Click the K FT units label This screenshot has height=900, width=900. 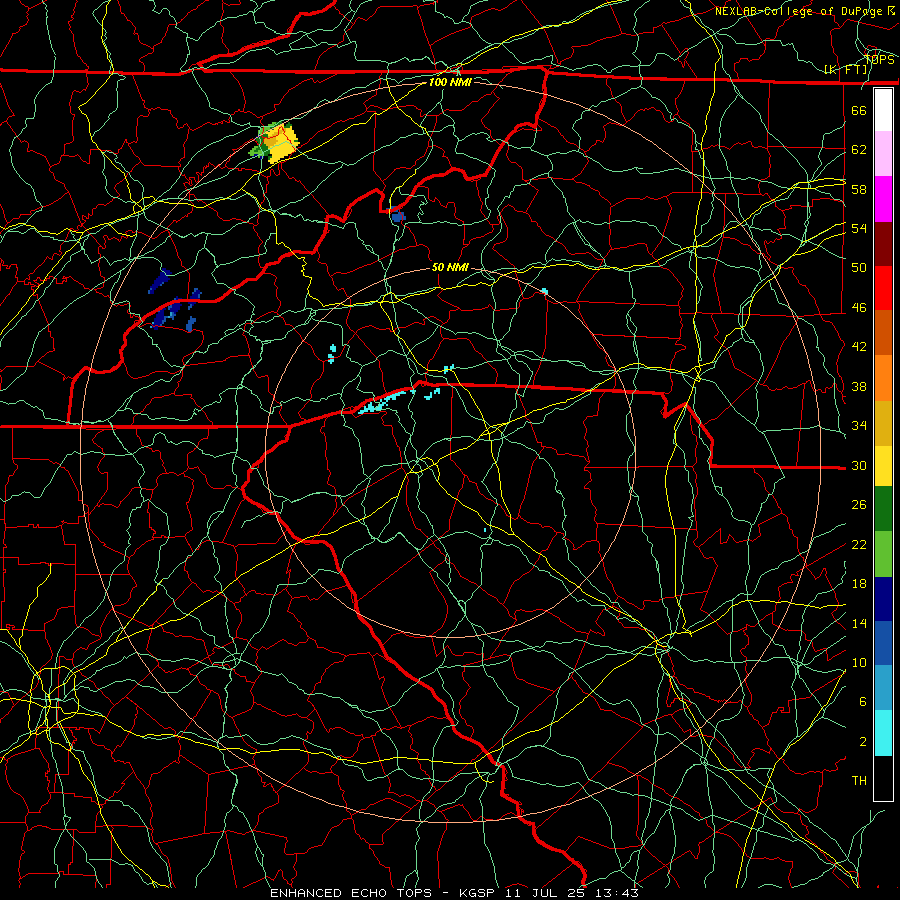846,70
